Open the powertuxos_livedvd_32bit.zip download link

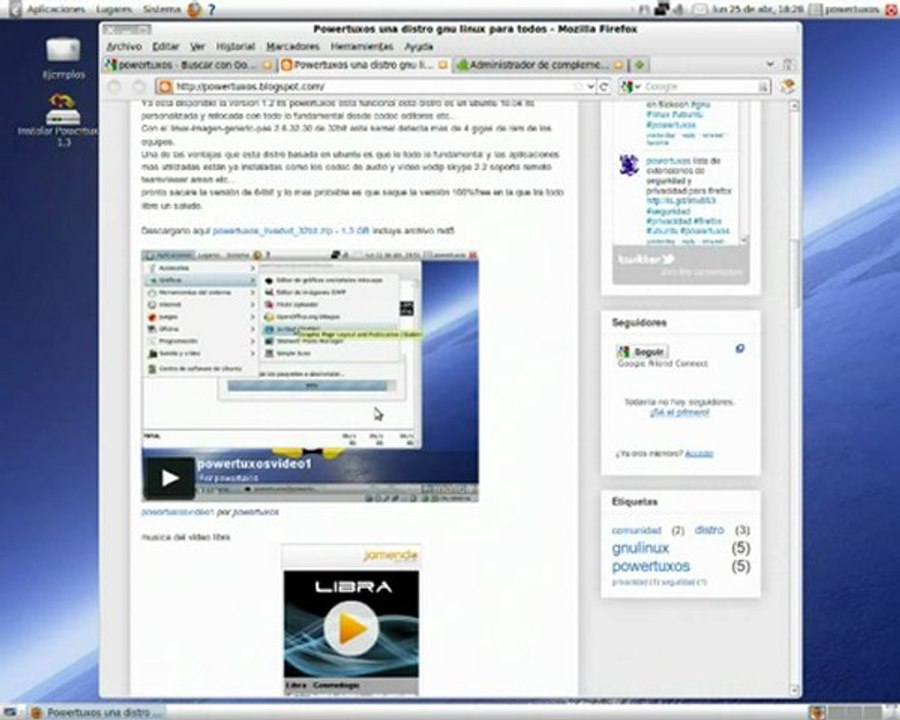click(291, 231)
